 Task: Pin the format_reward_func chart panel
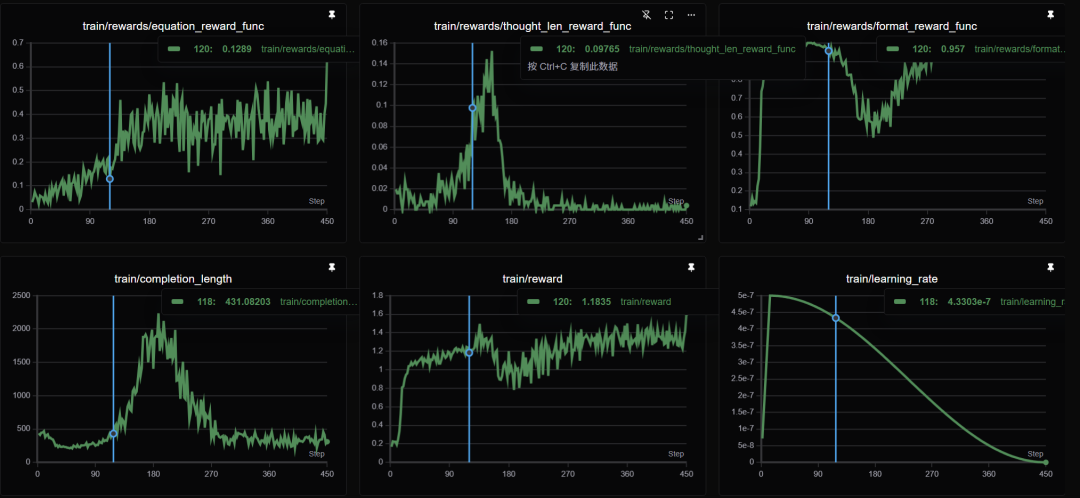(1050, 15)
